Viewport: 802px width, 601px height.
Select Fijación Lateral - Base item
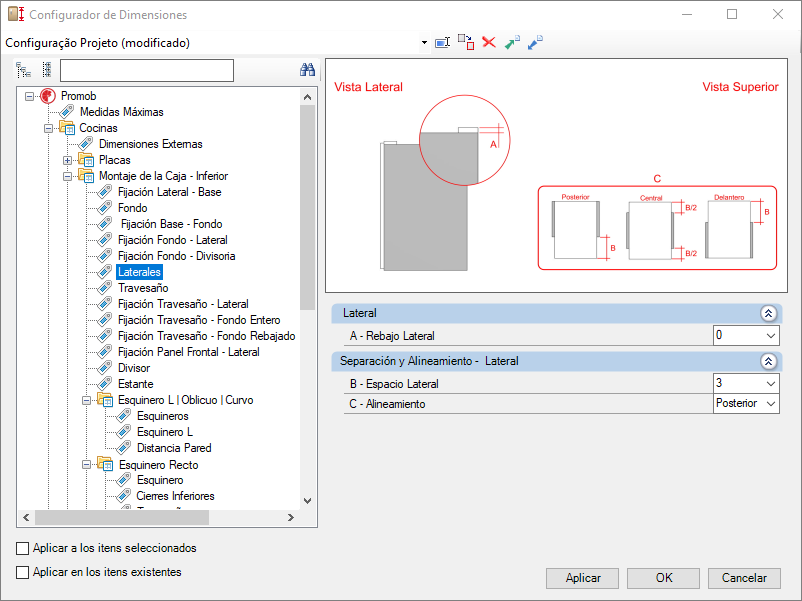[169, 192]
